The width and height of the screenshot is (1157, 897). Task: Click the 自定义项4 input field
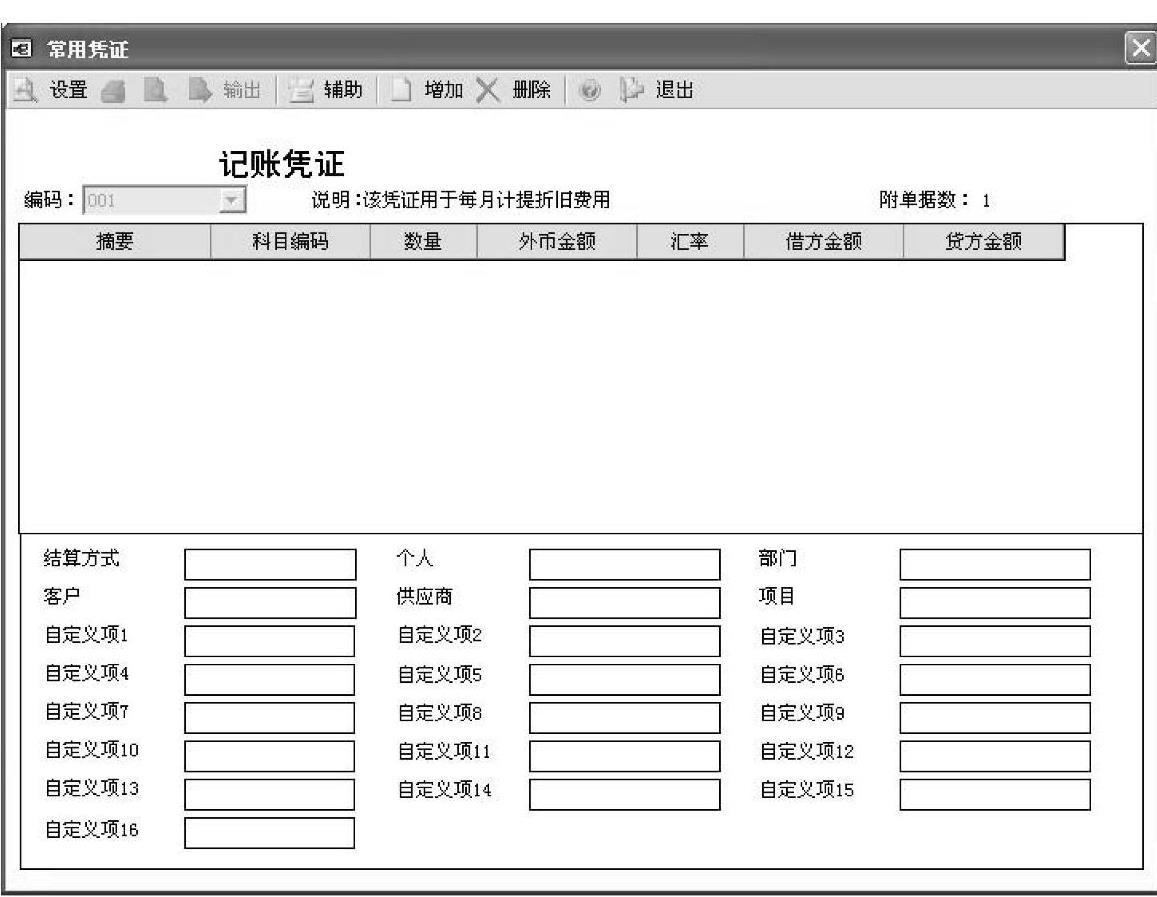[x=269, y=679]
